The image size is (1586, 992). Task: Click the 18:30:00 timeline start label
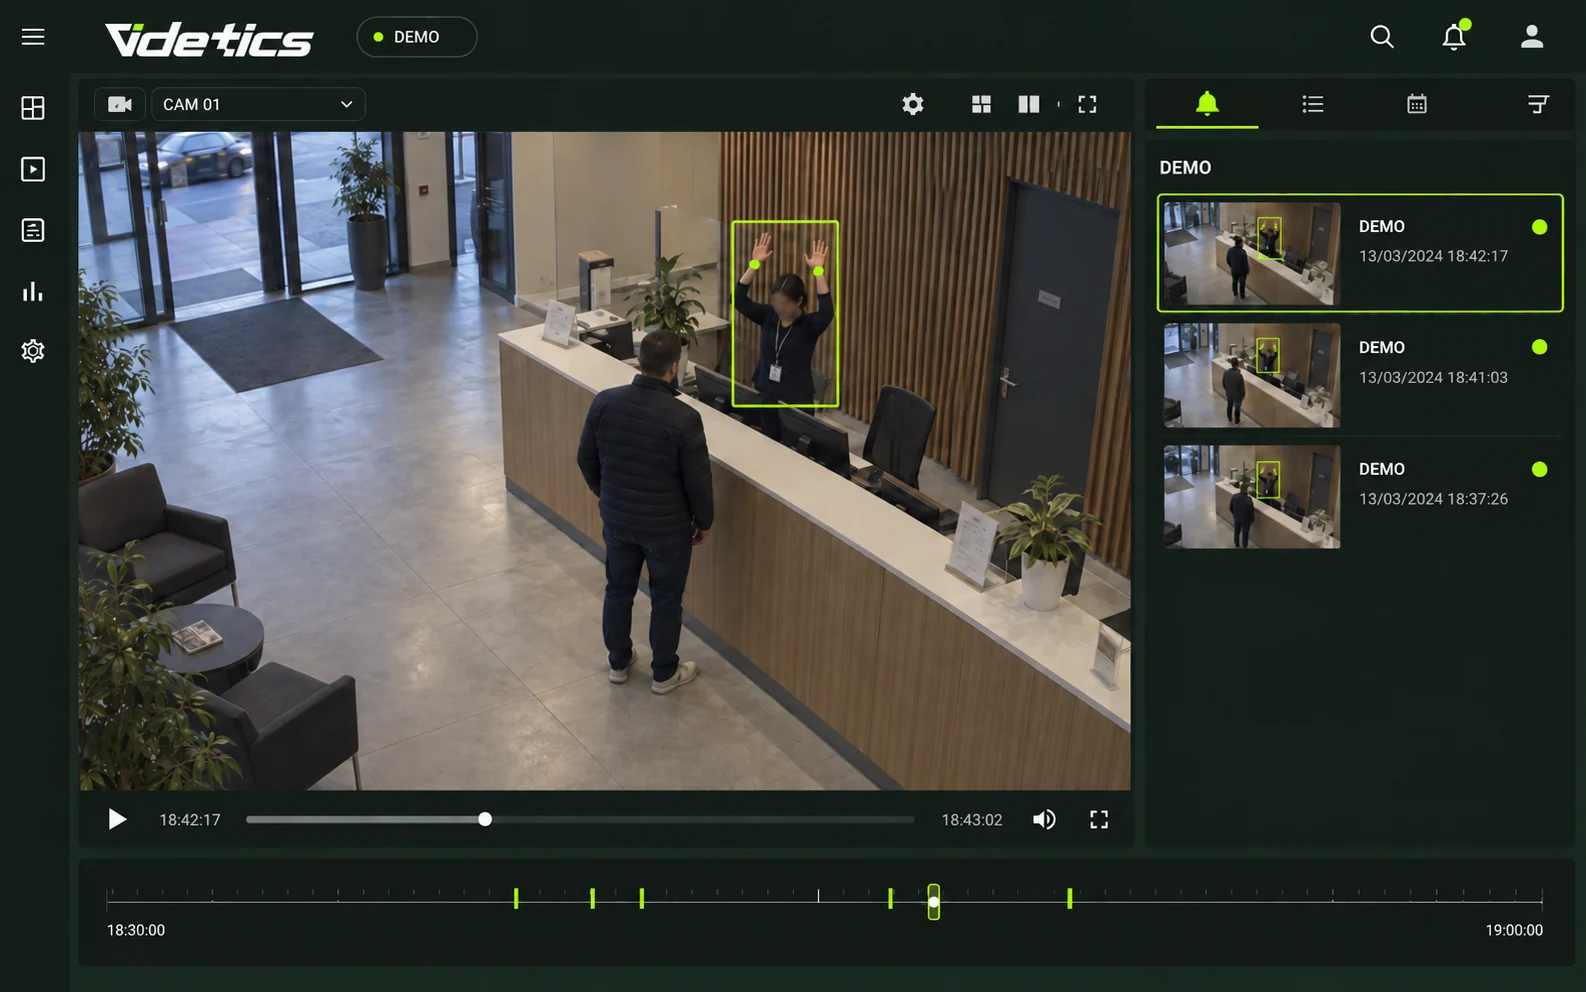[x=136, y=930]
